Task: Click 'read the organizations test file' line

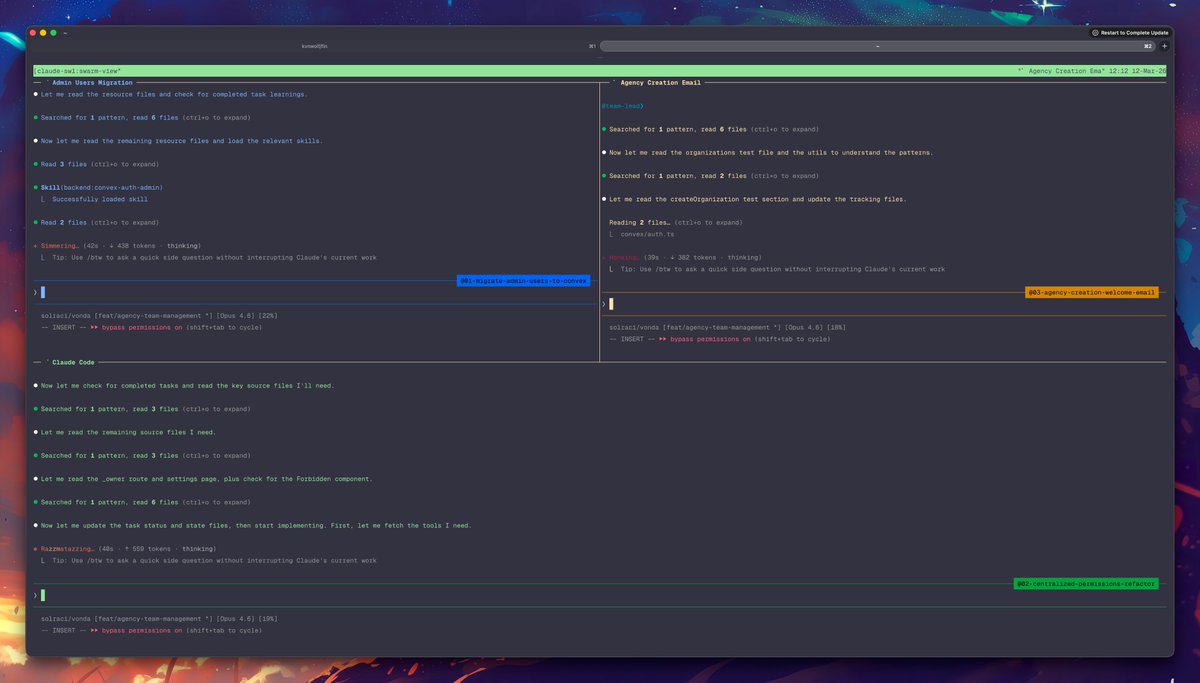Action: [x=771, y=153]
